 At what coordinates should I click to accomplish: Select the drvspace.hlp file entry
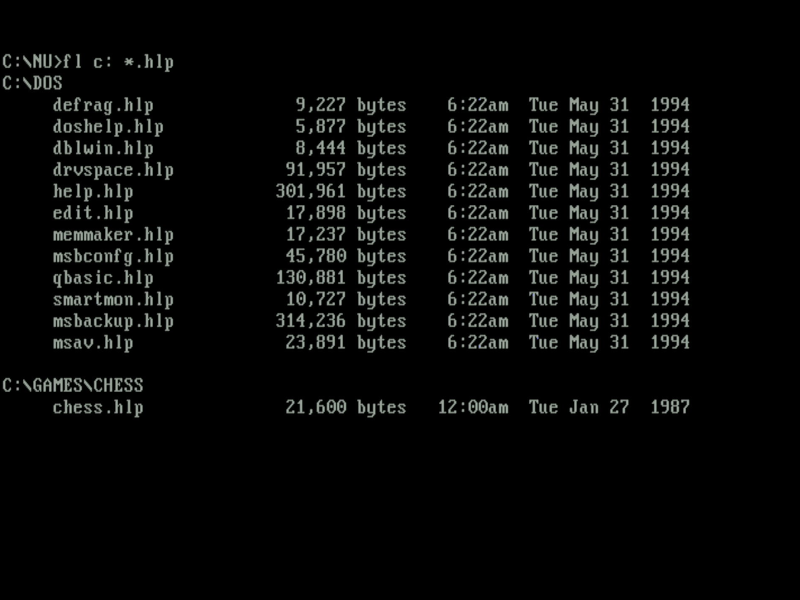(113, 170)
